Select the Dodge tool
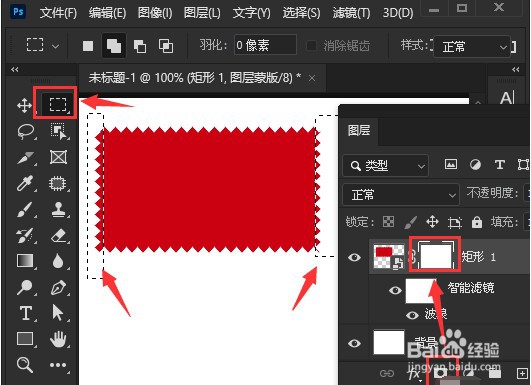The width and height of the screenshot is (531, 385). click(25, 287)
